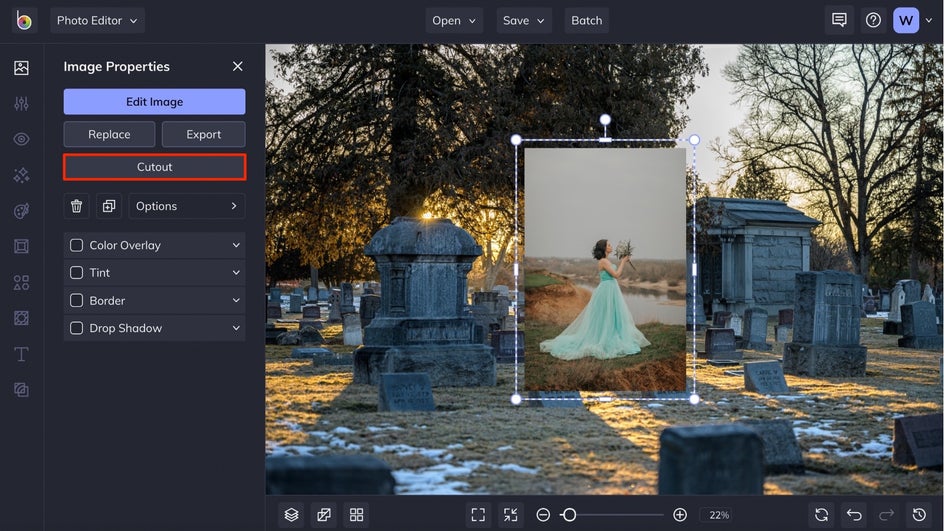Click the duplicate layer icon
Viewport: 944px width, 531px height.
coord(108,206)
